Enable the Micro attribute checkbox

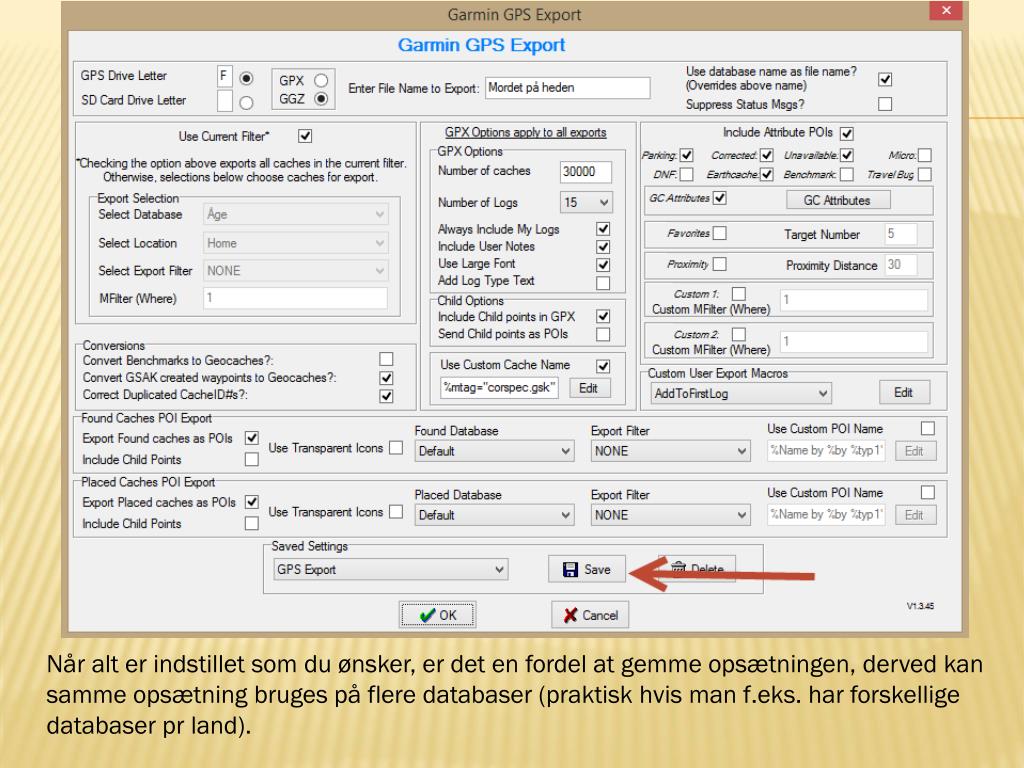pyautogui.click(x=925, y=155)
